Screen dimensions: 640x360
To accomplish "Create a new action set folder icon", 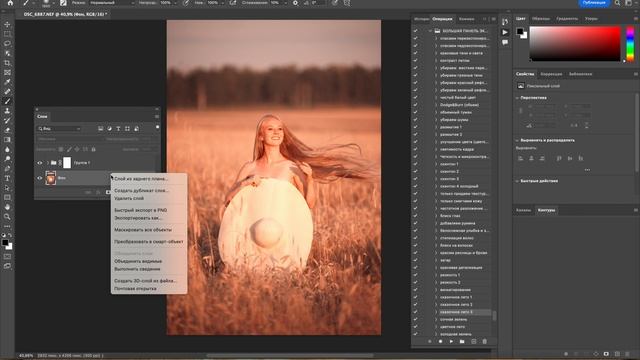I will coord(462,341).
